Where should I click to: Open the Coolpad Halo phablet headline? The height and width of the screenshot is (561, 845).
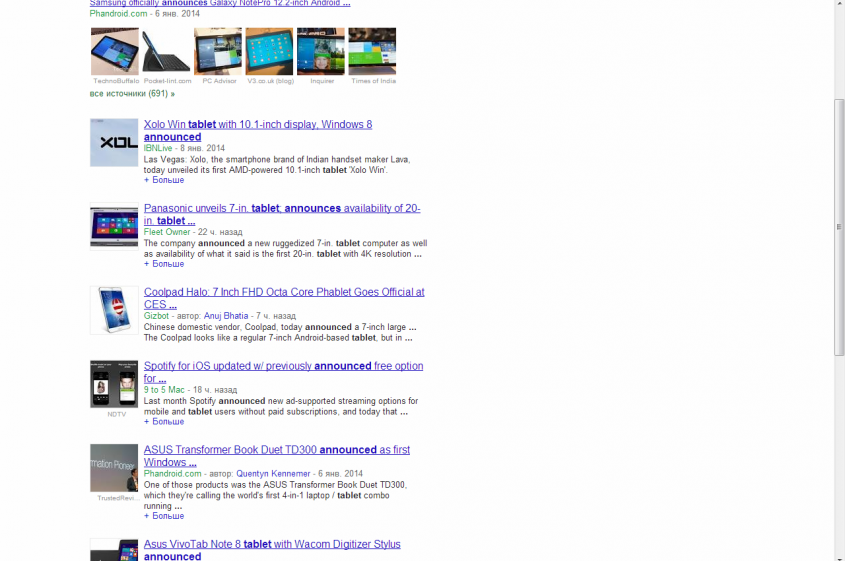pos(284,292)
